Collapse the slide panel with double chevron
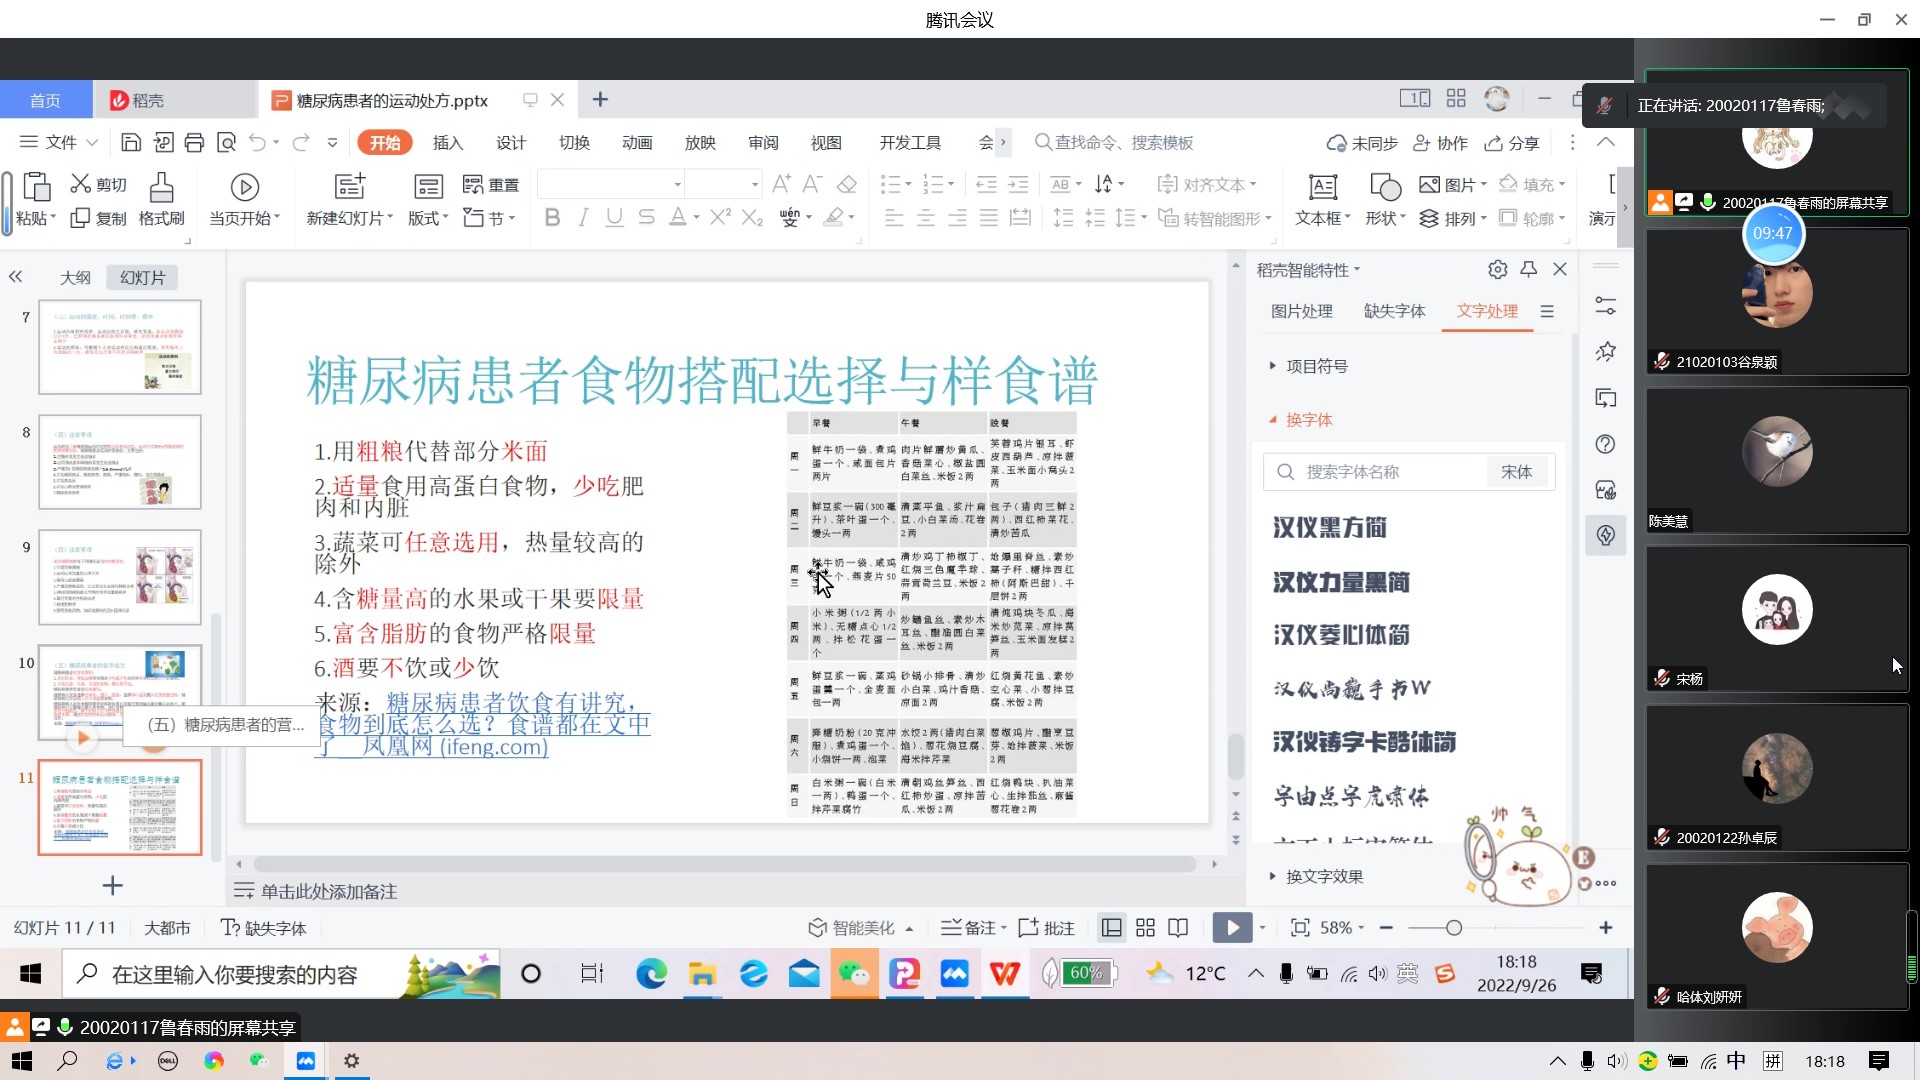Viewport: 1920px width, 1080px height. [15, 277]
